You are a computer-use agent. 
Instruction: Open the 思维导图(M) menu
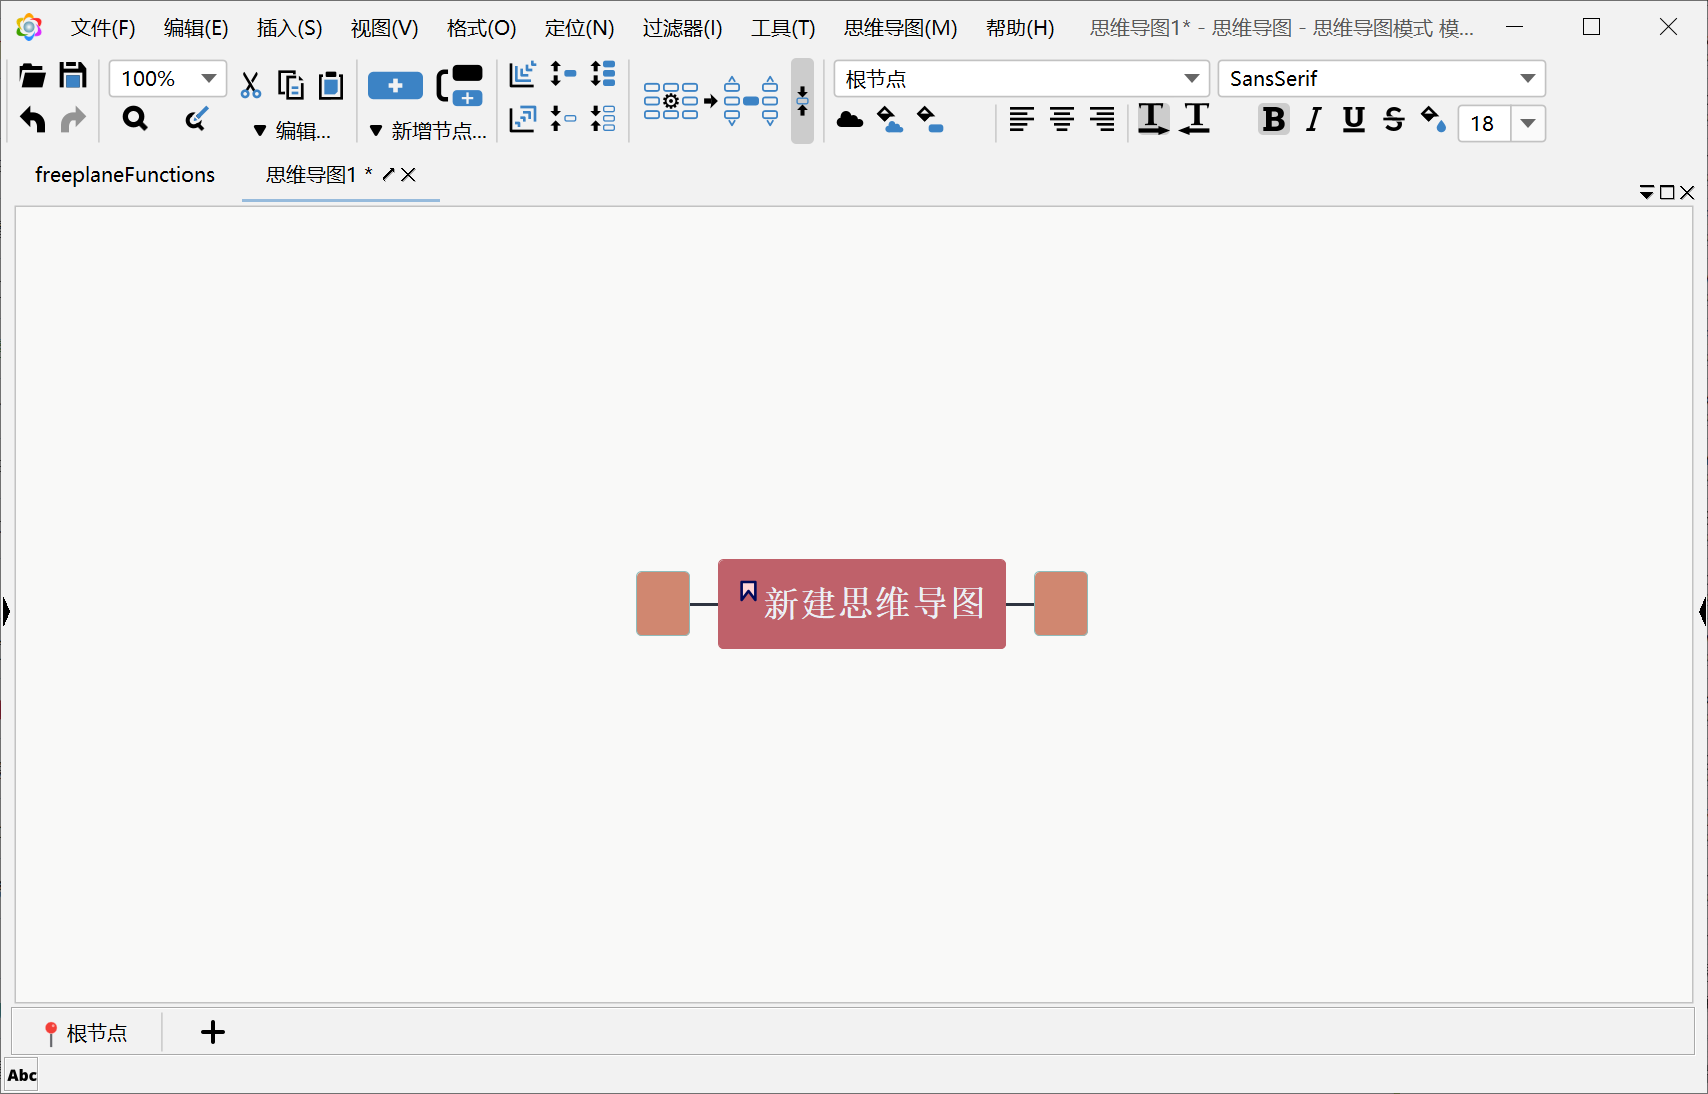pyautogui.click(x=900, y=28)
